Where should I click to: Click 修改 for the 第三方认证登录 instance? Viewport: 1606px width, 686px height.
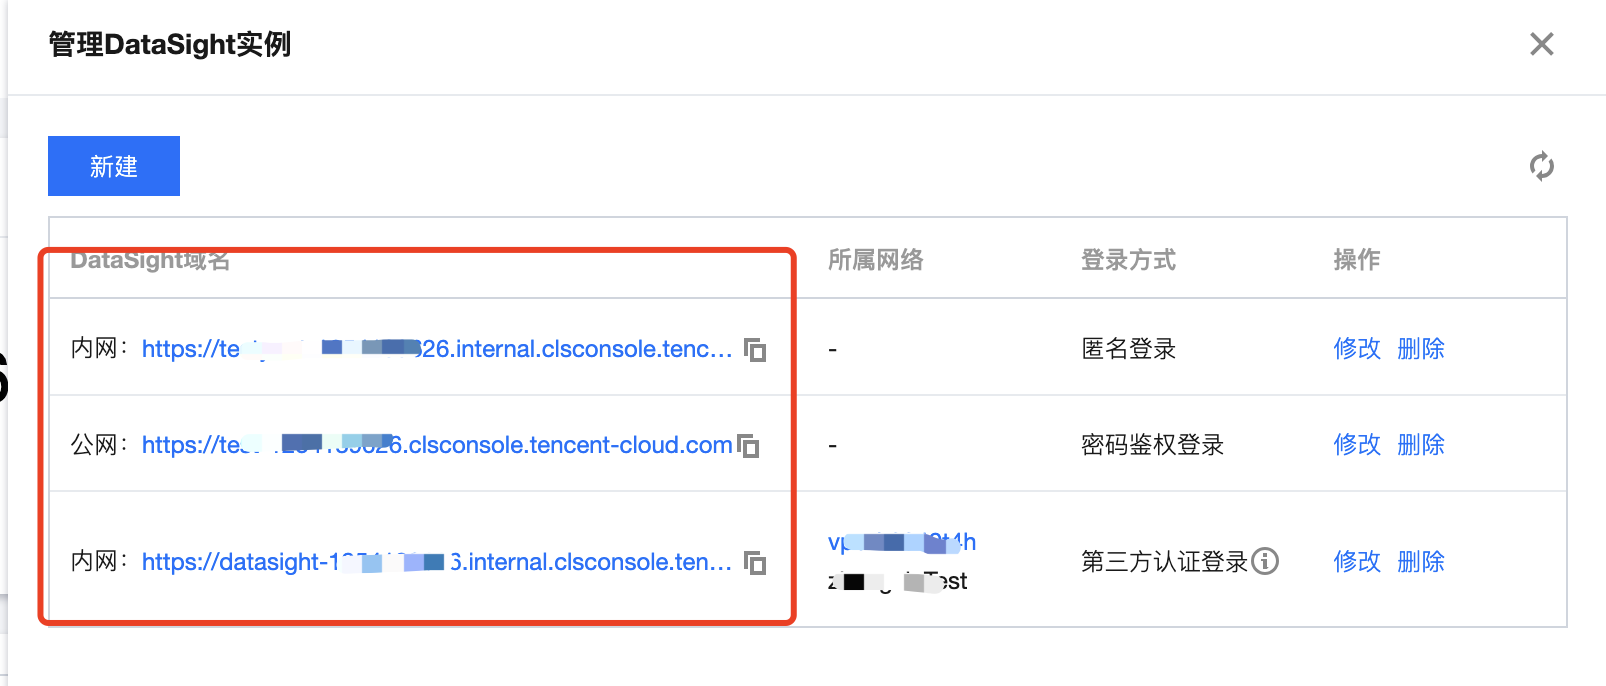tap(1356, 562)
